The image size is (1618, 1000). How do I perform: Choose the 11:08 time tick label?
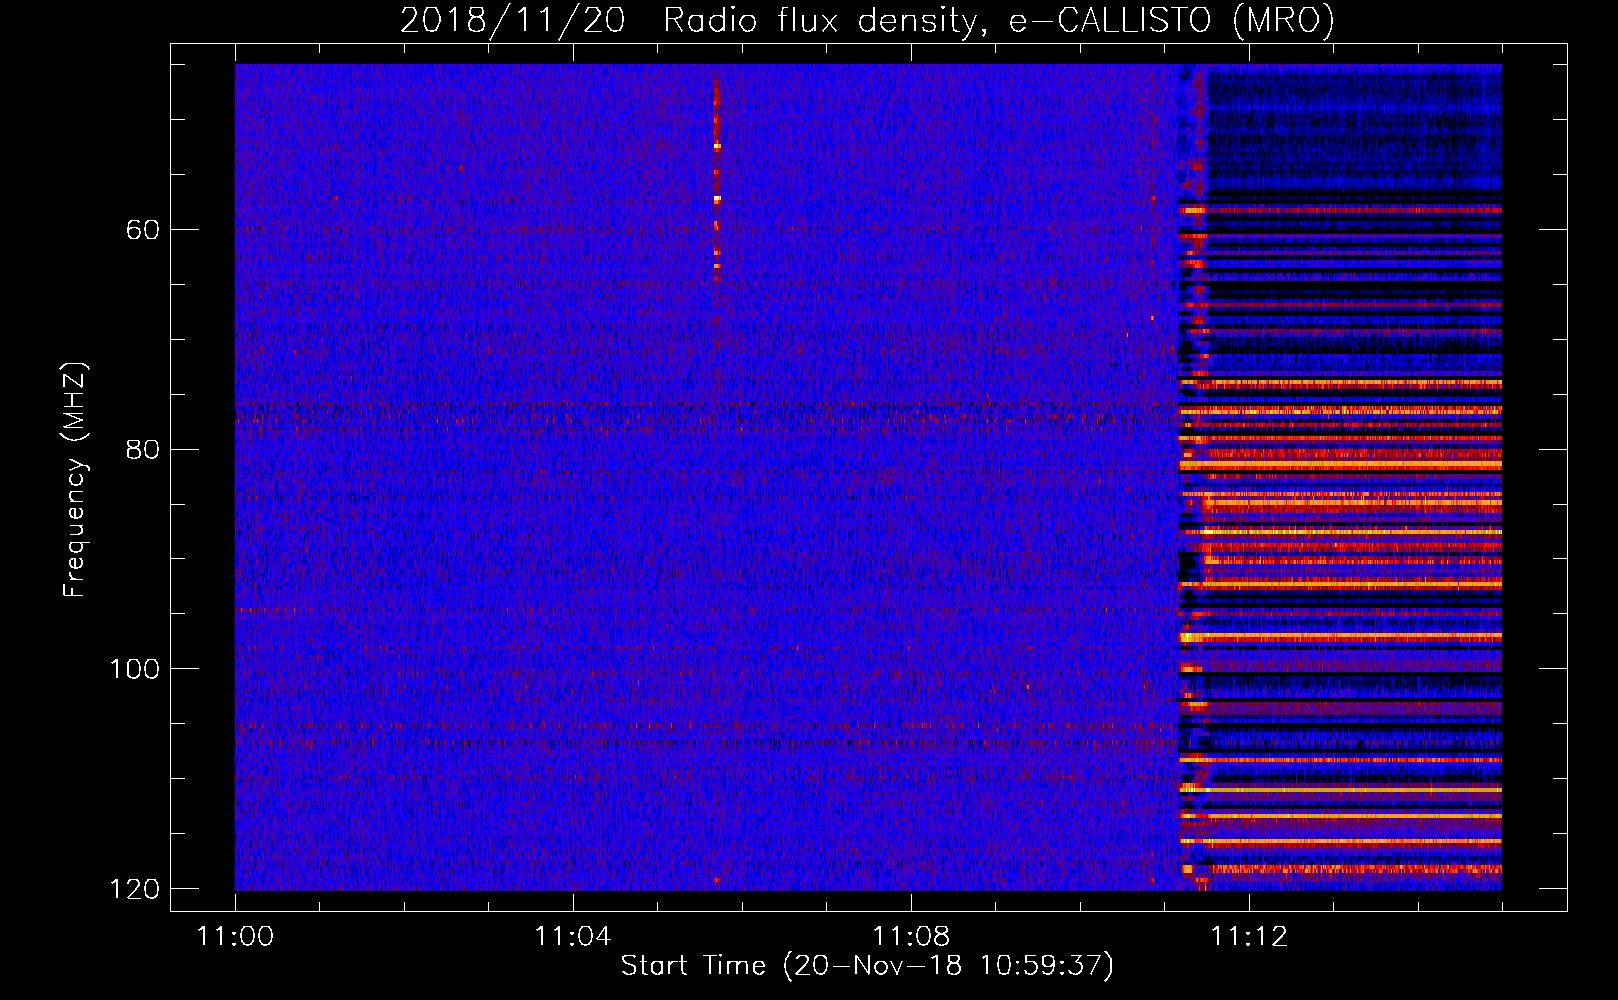tap(911, 937)
